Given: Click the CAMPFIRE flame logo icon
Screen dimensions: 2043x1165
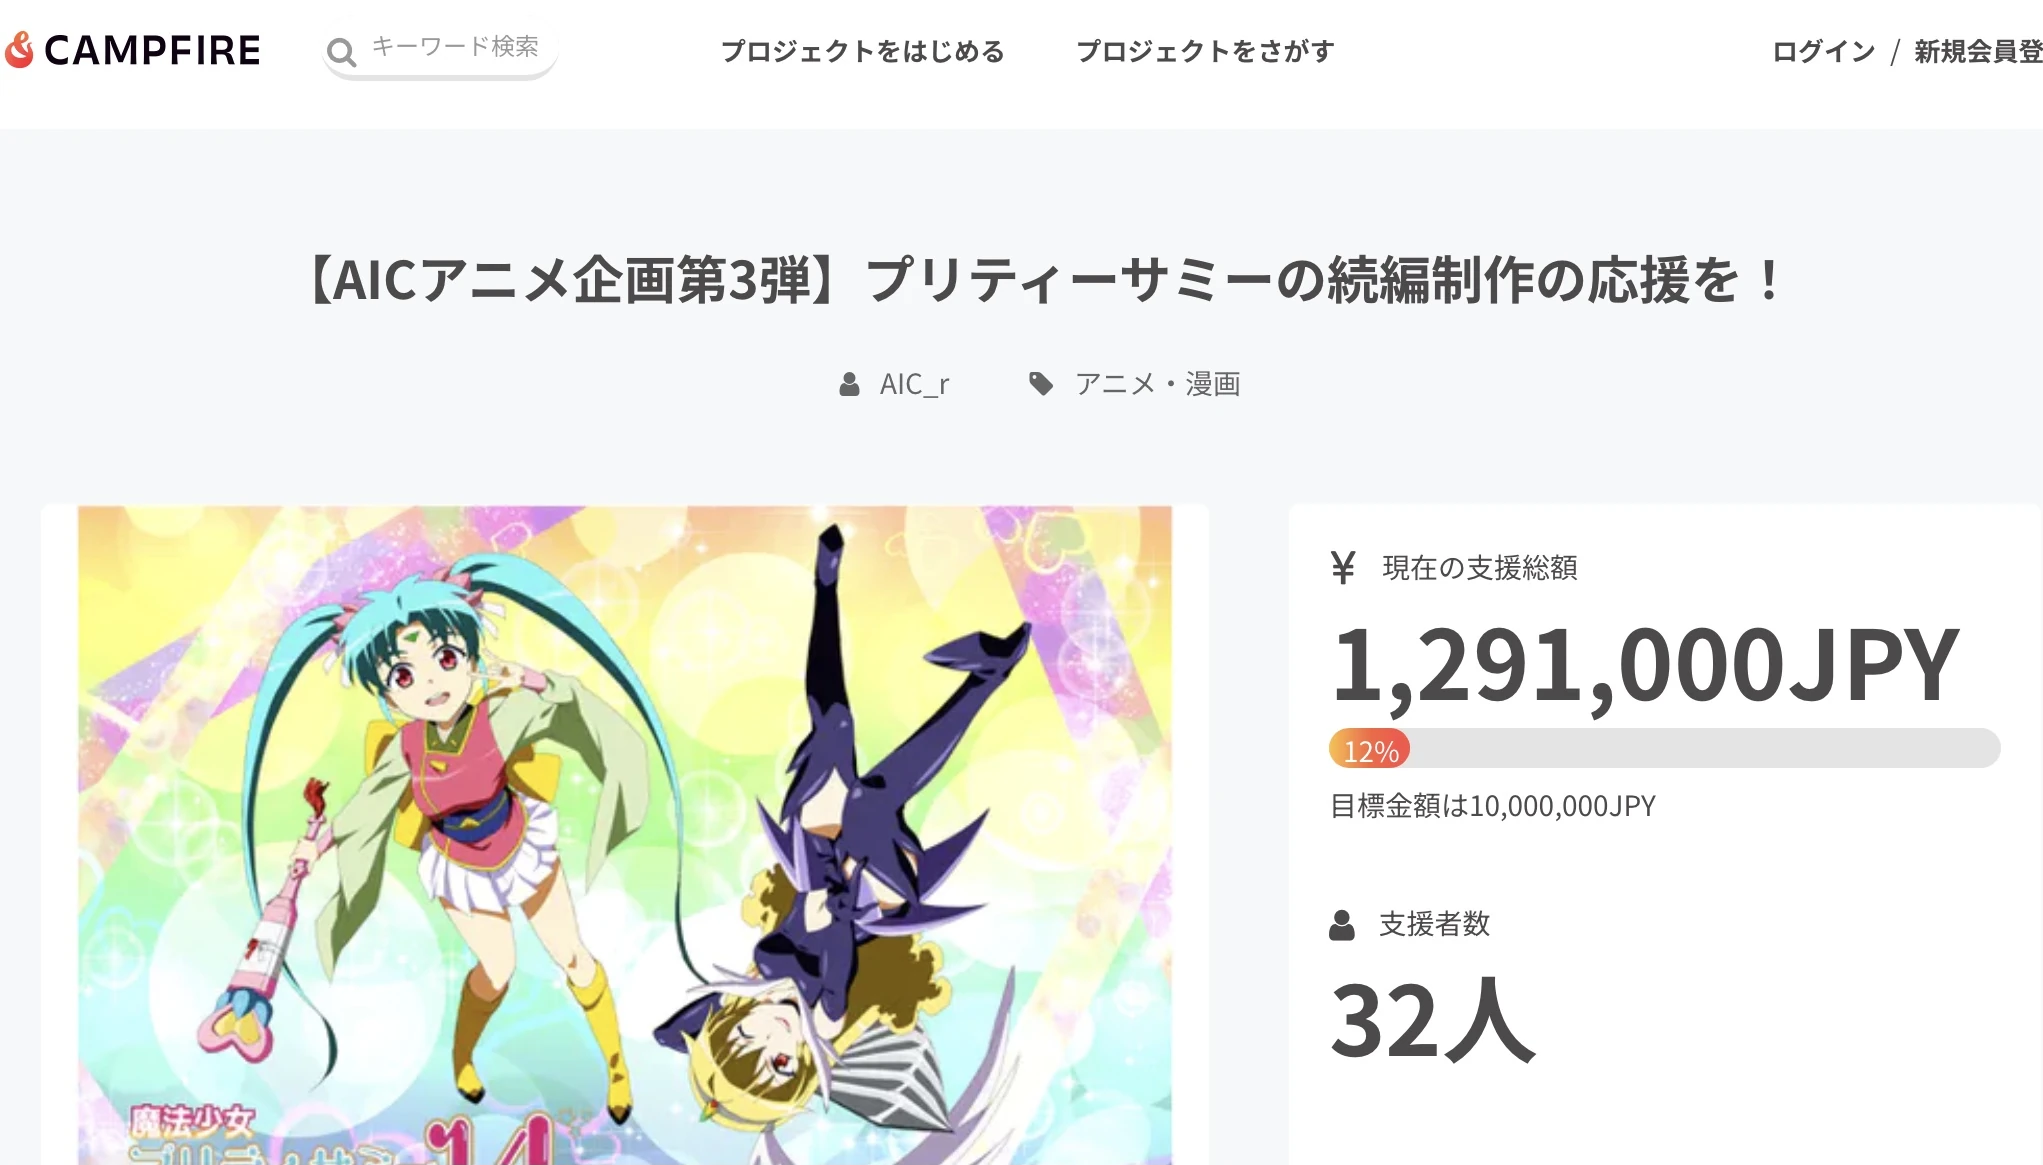Looking at the screenshot, I should pyautogui.click(x=19, y=50).
